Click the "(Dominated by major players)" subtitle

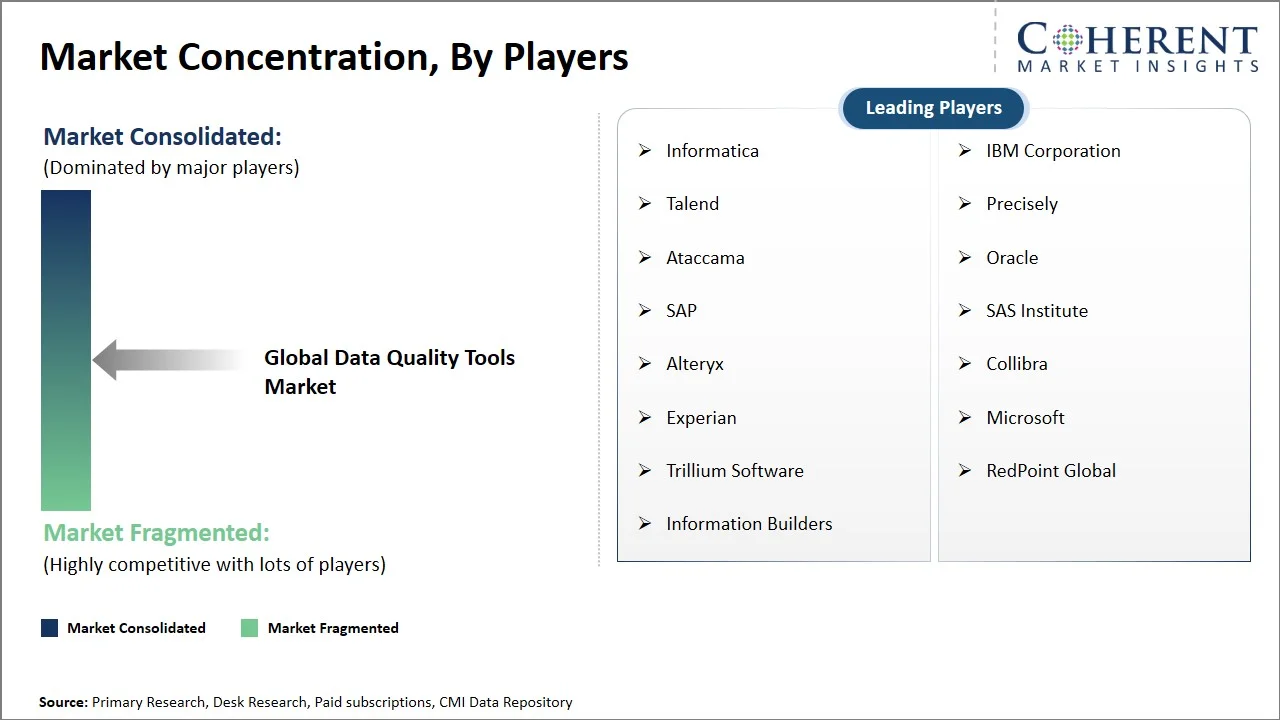coord(171,168)
